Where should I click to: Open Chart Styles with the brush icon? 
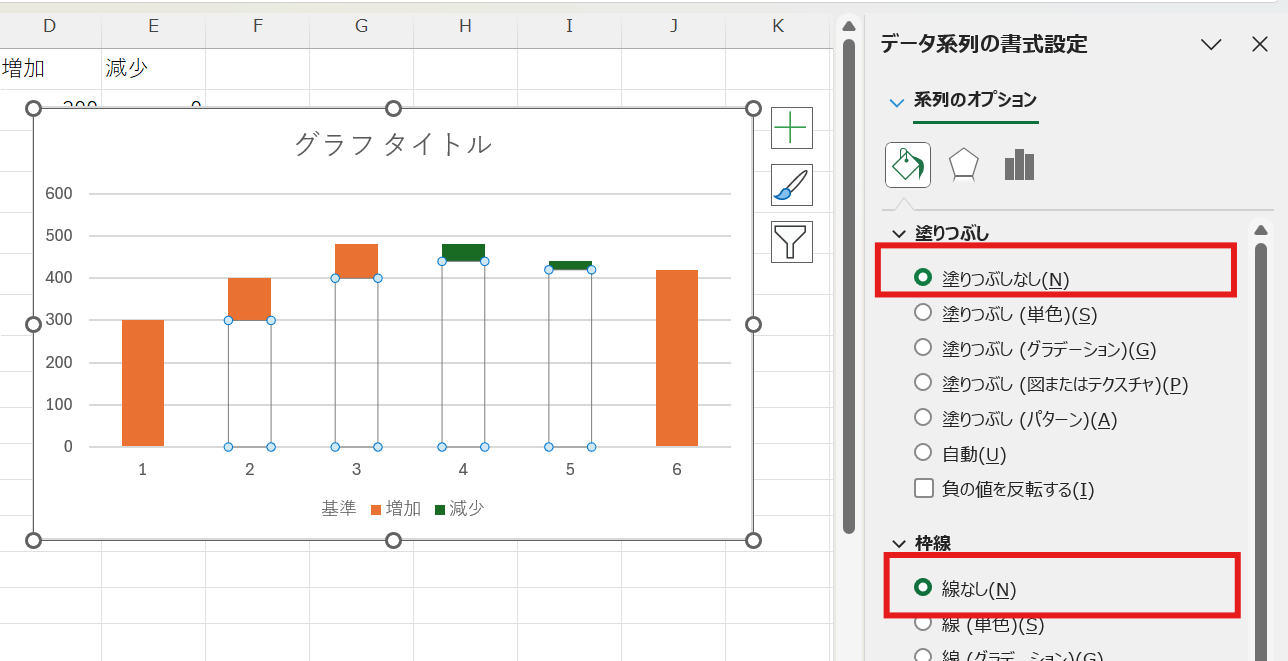pyautogui.click(x=790, y=185)
